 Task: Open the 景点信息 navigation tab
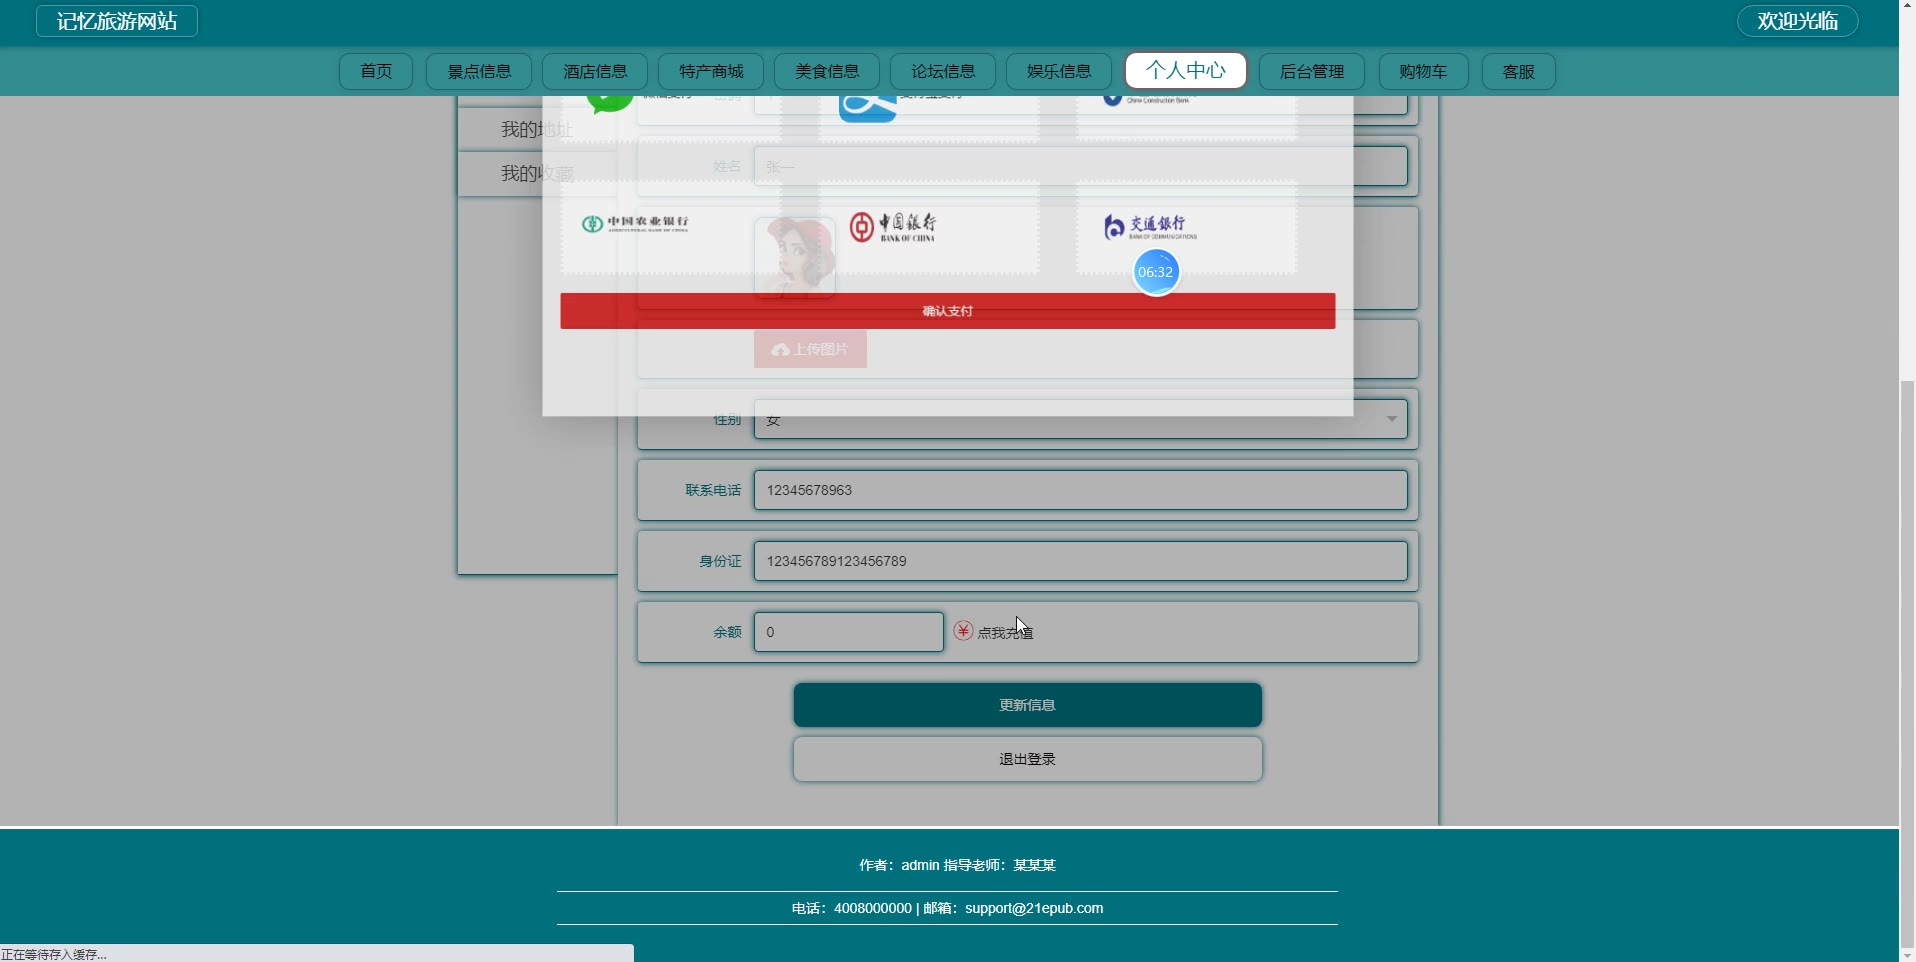[x=479, y=71]
